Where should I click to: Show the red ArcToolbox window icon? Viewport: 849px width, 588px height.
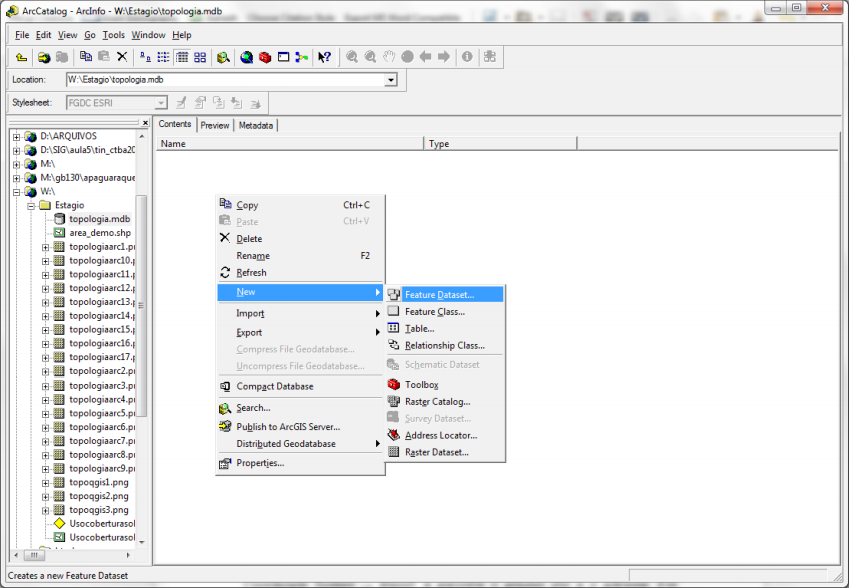[265, 57]
